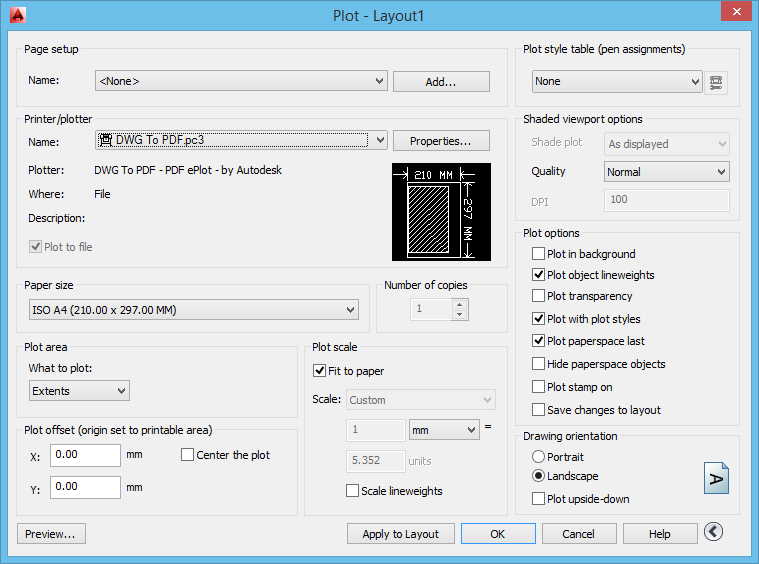The width and height of the screenshot is (759, 564).
Task: Open the Printer/plotter Name dropdown
Action: coord(241,140)
